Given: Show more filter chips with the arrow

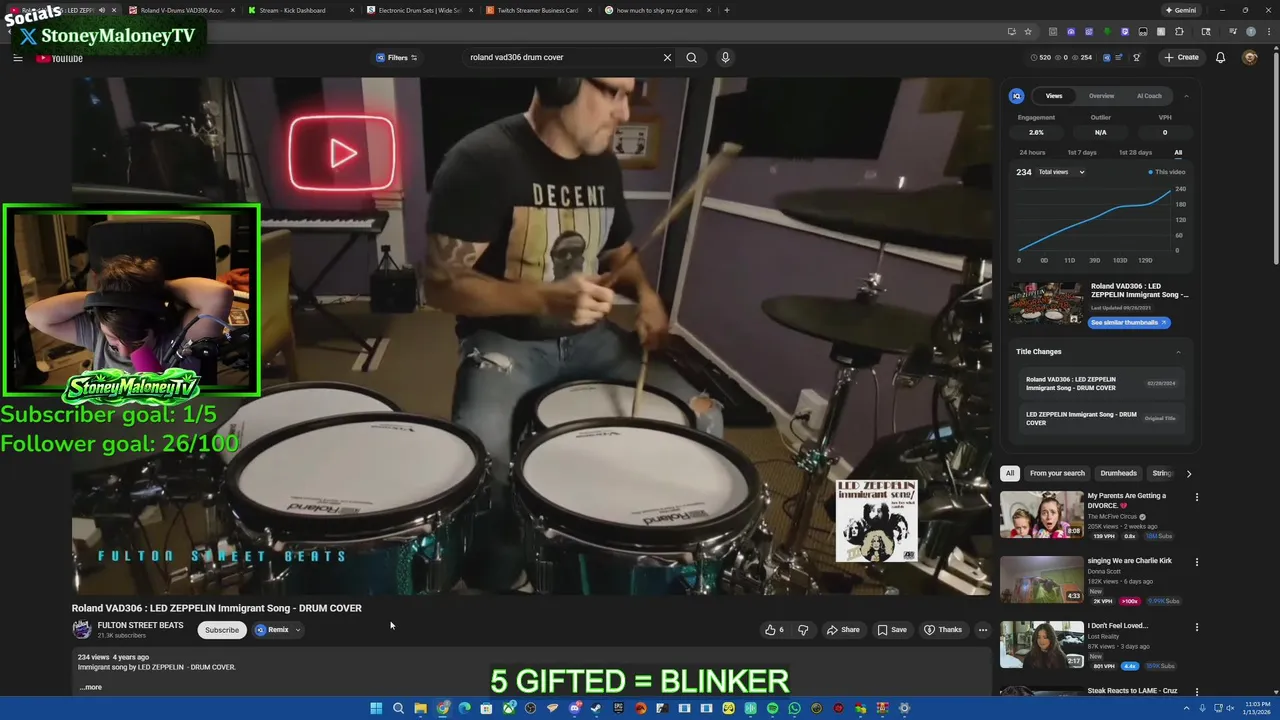Looking at the screenshot, I should point(1189,473).
